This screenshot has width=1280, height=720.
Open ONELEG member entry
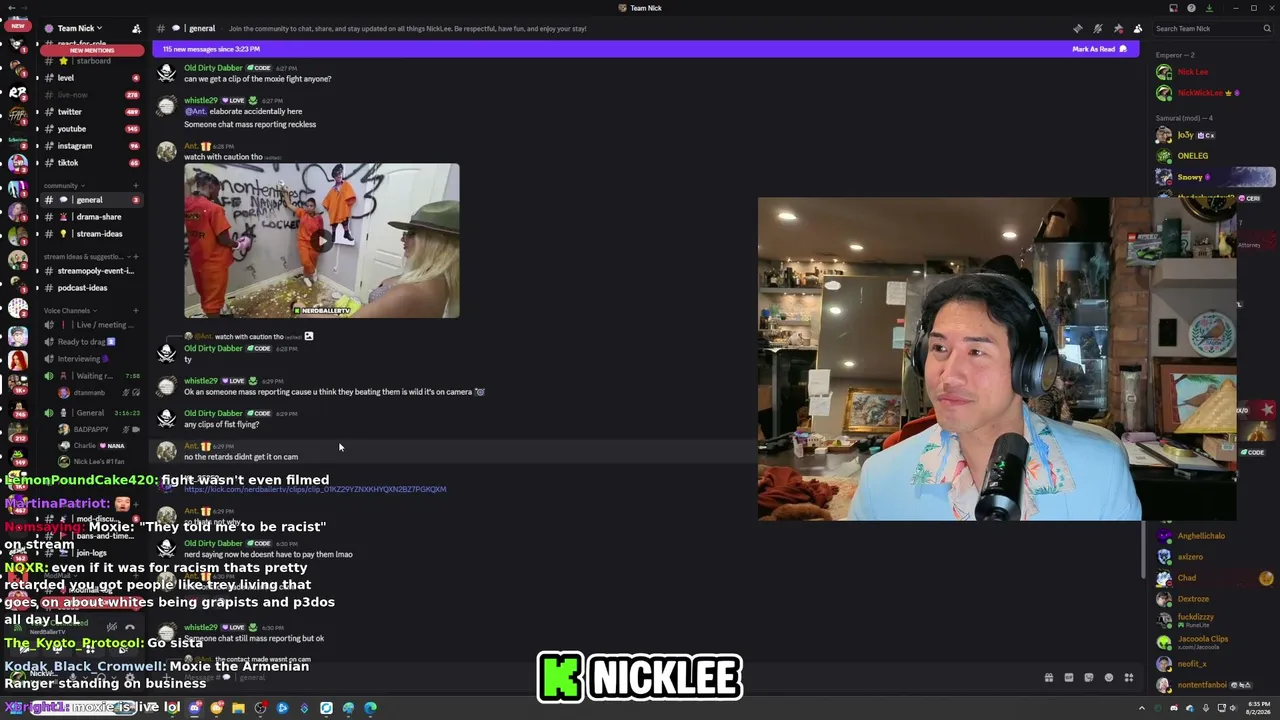[x=1214, y=156]
